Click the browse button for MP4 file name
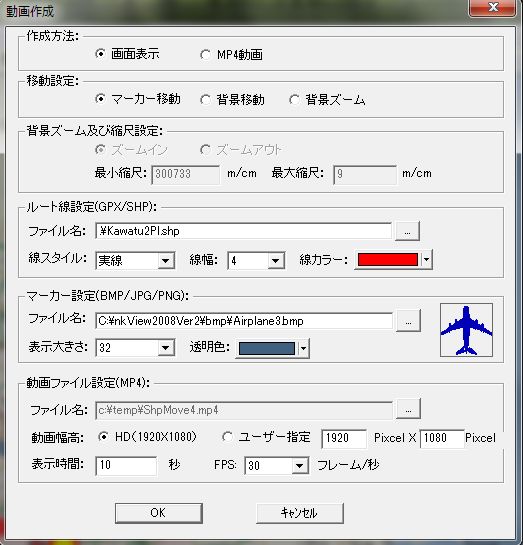 coord(408,409)
